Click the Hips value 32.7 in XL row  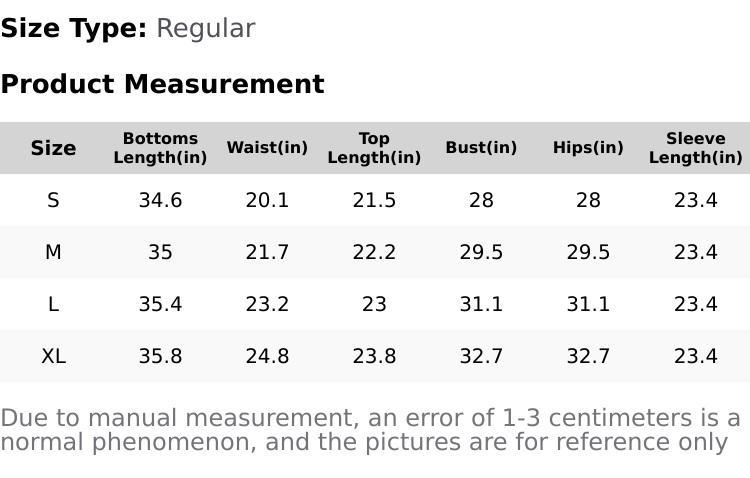click(x=588, y=356)
